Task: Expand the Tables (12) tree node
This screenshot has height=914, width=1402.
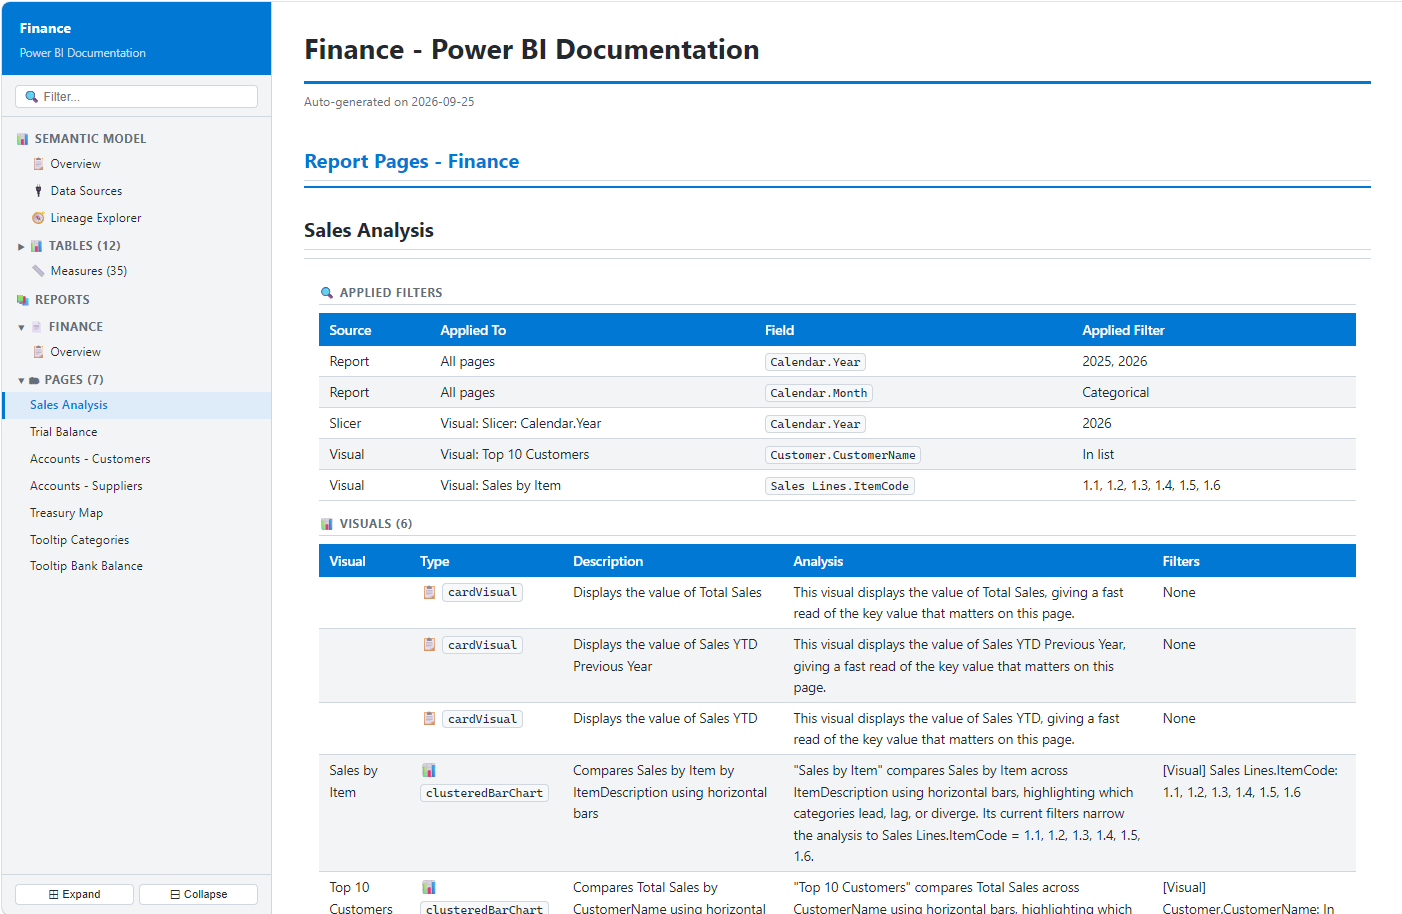Action: 21,246
